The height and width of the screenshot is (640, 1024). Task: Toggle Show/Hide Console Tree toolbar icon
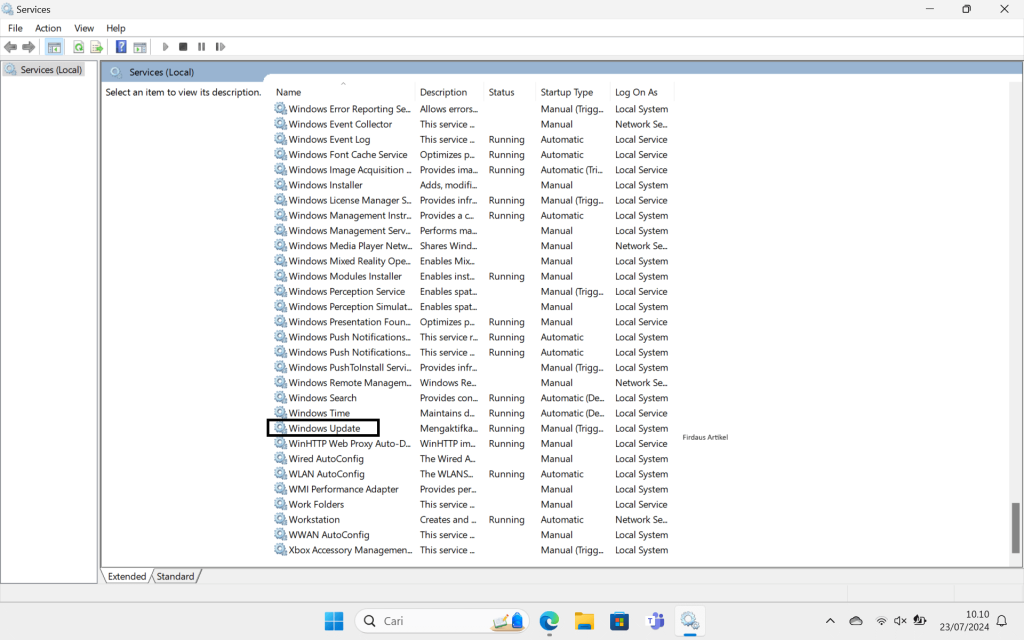[54, 47]
